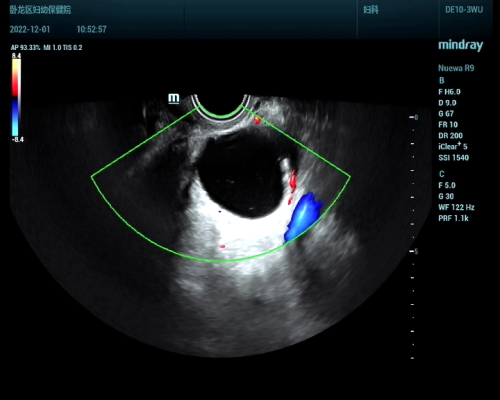Select the date 2022-12-01 field
Viewport: 500px width, 400px height.
30,30
